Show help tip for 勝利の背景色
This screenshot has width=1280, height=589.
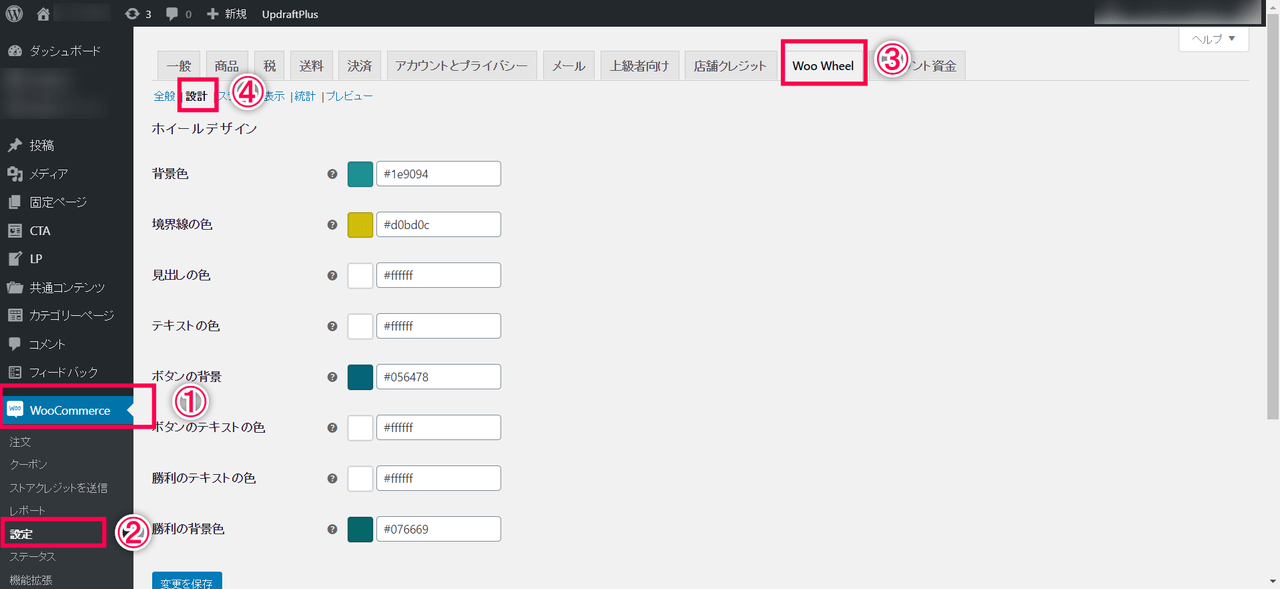[x=332, y=529]
